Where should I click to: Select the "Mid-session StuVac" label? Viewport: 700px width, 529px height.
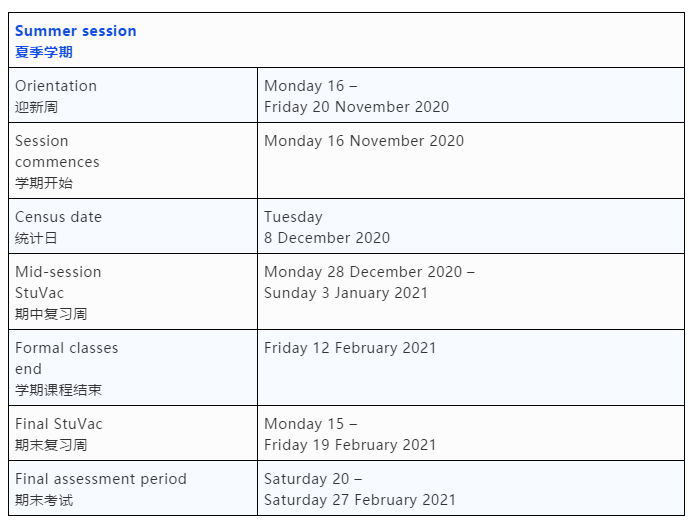click(58, 282)
